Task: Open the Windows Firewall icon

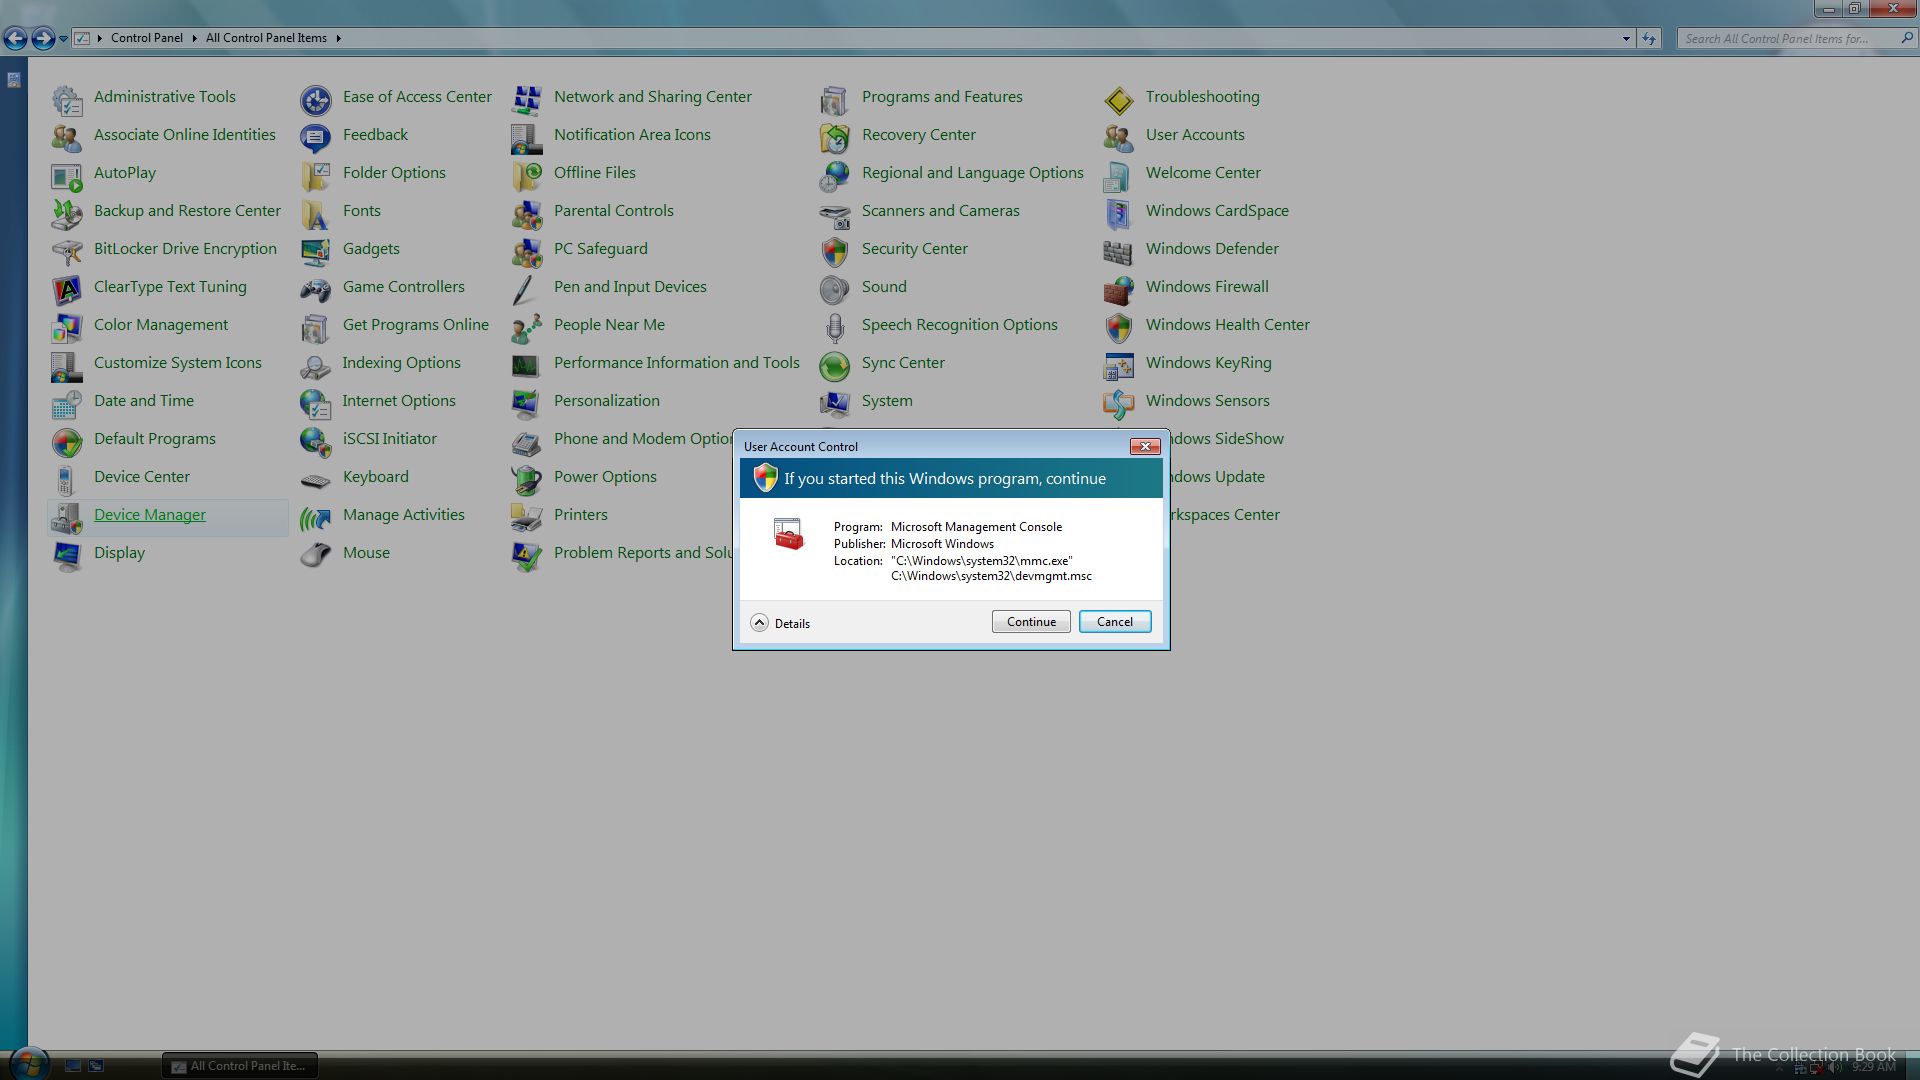Action: coord(1119,289)
